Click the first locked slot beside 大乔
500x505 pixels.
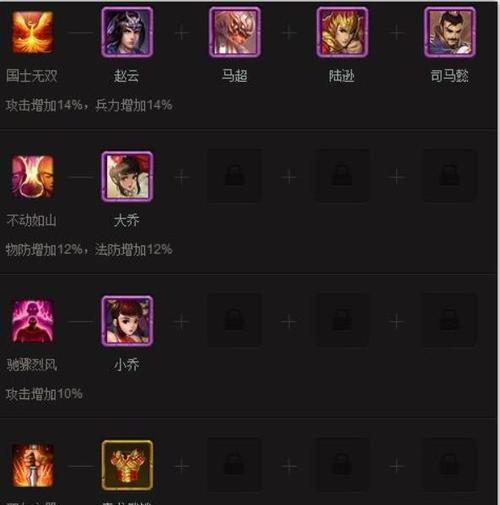(x=235, y=176)
